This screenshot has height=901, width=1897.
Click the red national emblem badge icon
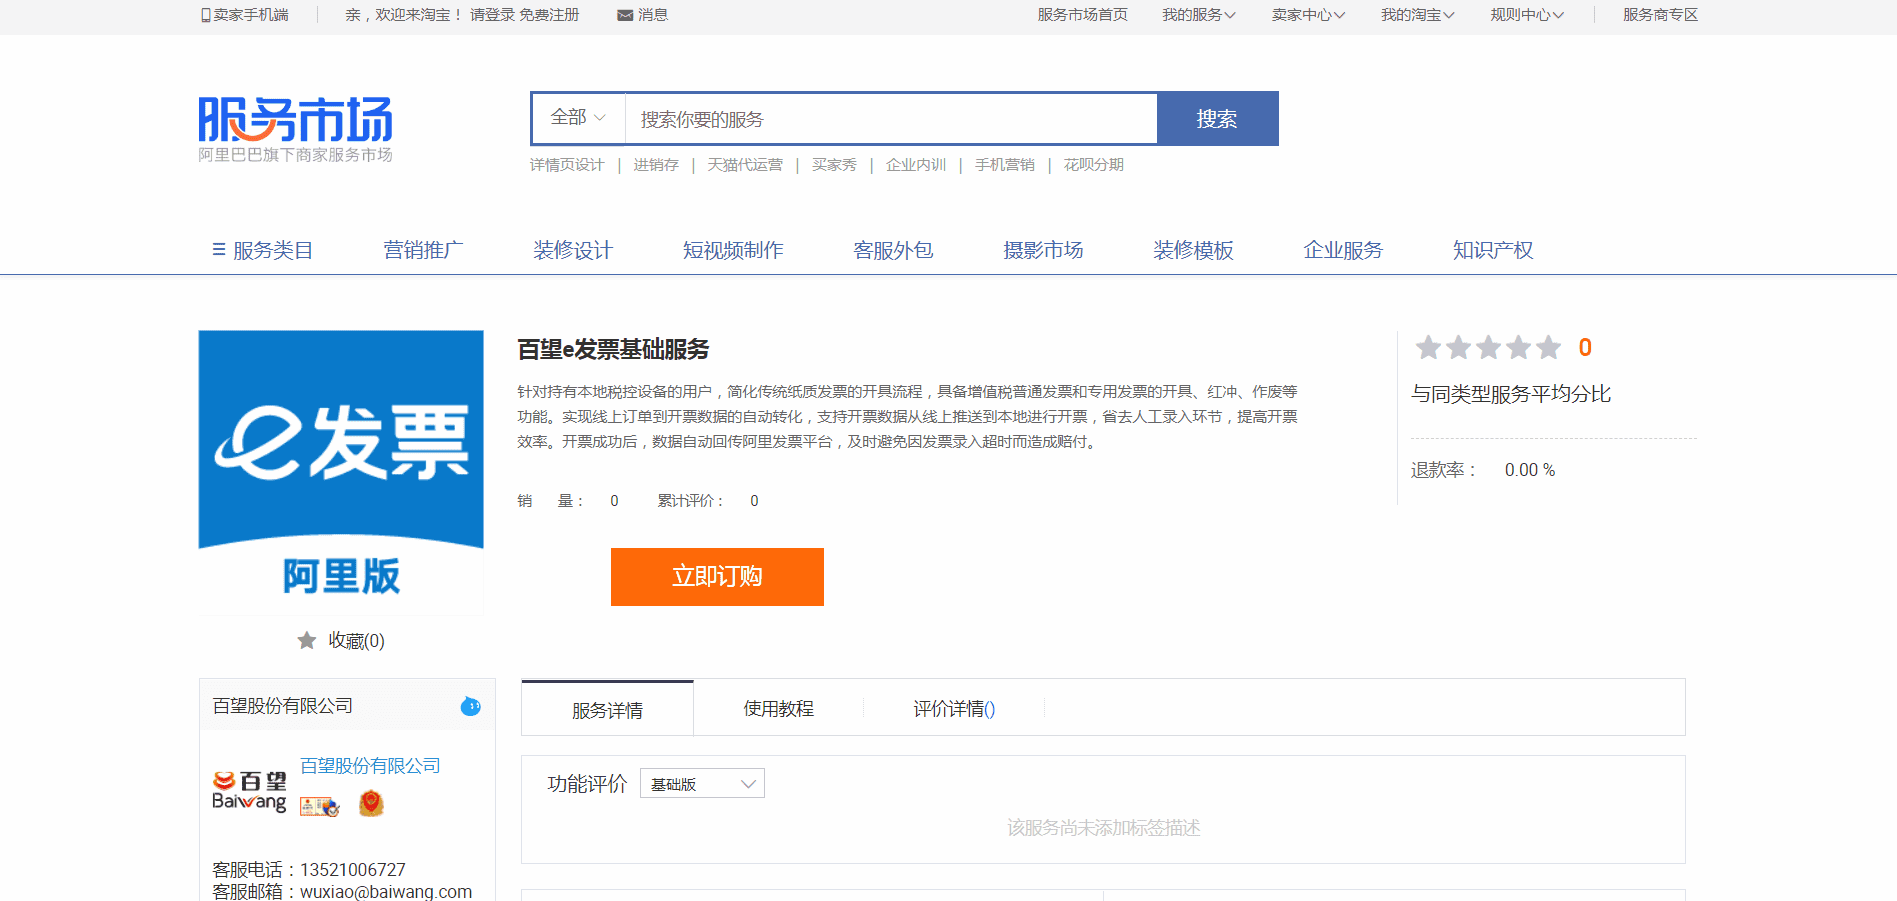pos(371,803)
